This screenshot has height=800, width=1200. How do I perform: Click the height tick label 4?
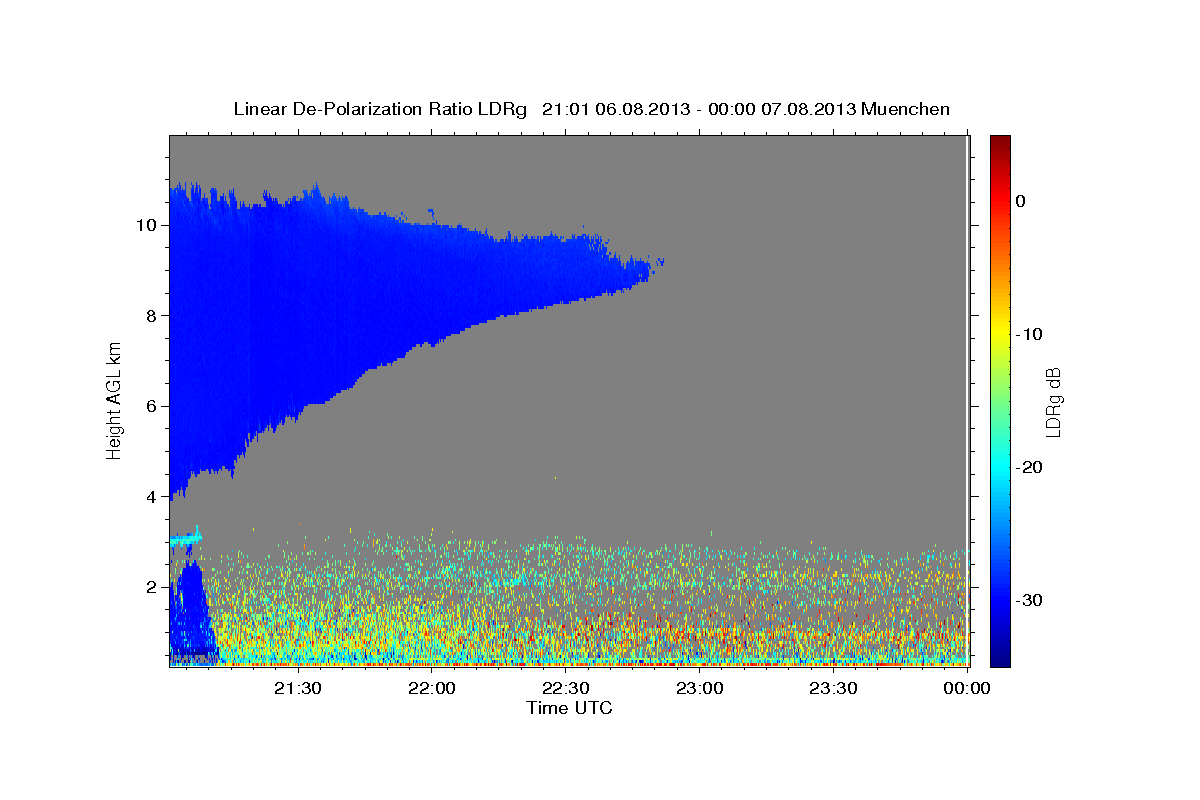point(149,497)
